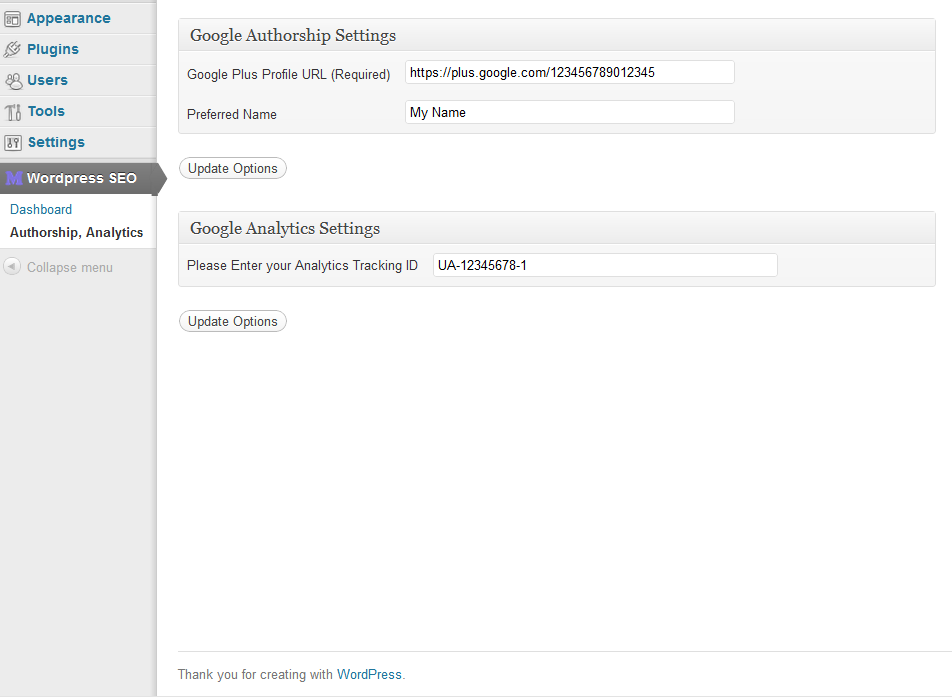
Task: Go to the SEO Dashboard submenu
Action: pos(41,209)
